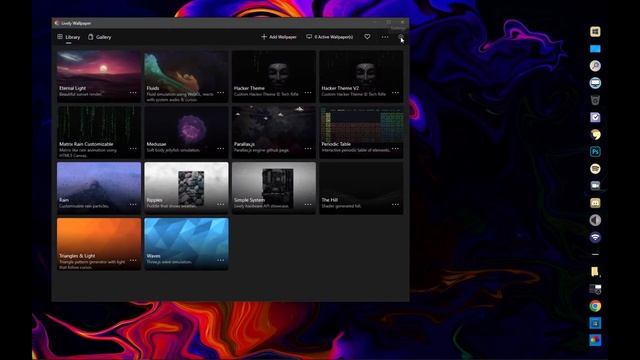Open the Wi-Fi icon in the dock
This screenshot has width=640, height=360.
(x=595, y=237)
